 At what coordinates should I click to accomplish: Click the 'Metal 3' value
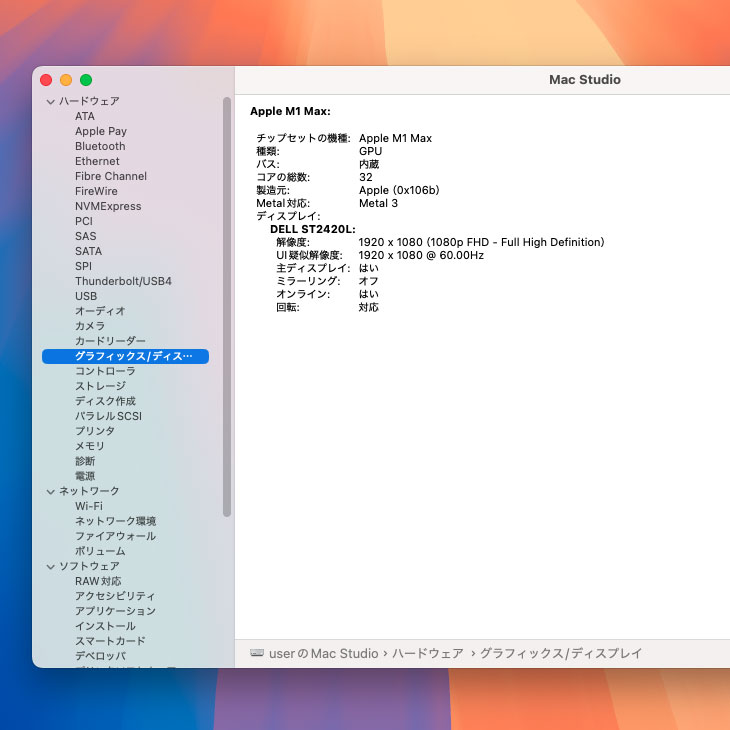(x=378, y=203)
